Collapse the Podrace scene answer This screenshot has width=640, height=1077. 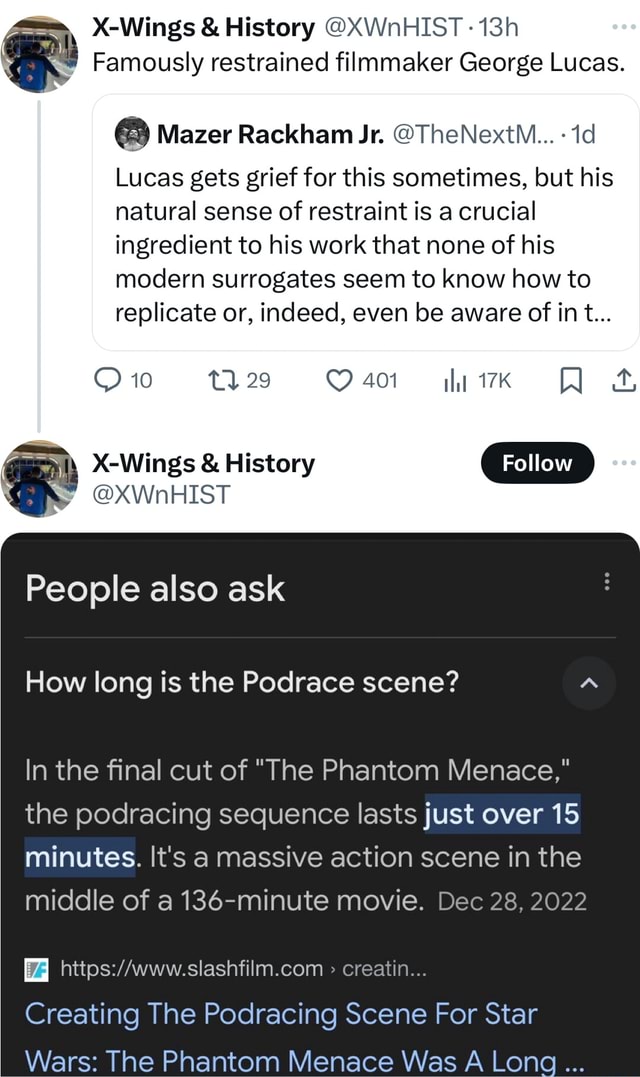point(590,684)
